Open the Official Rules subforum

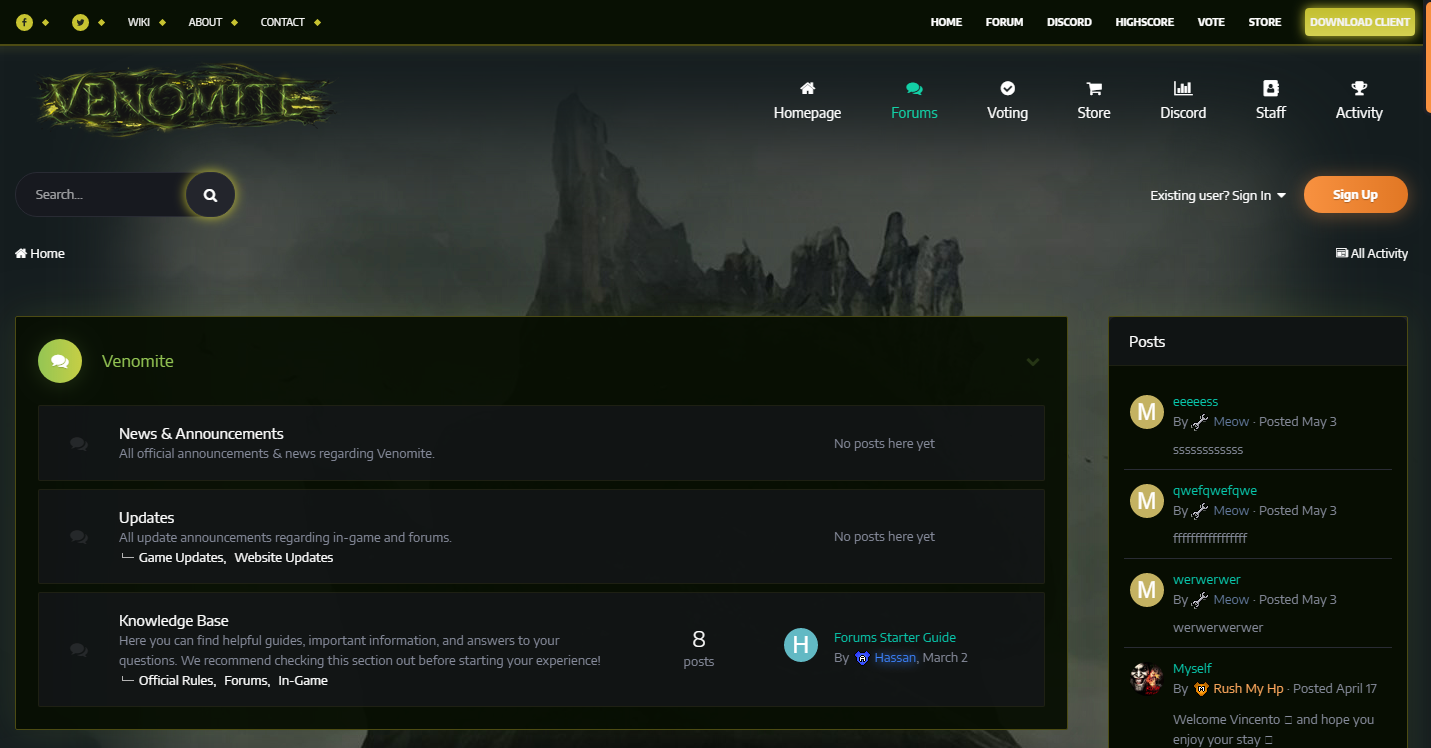tap(177, 681)
